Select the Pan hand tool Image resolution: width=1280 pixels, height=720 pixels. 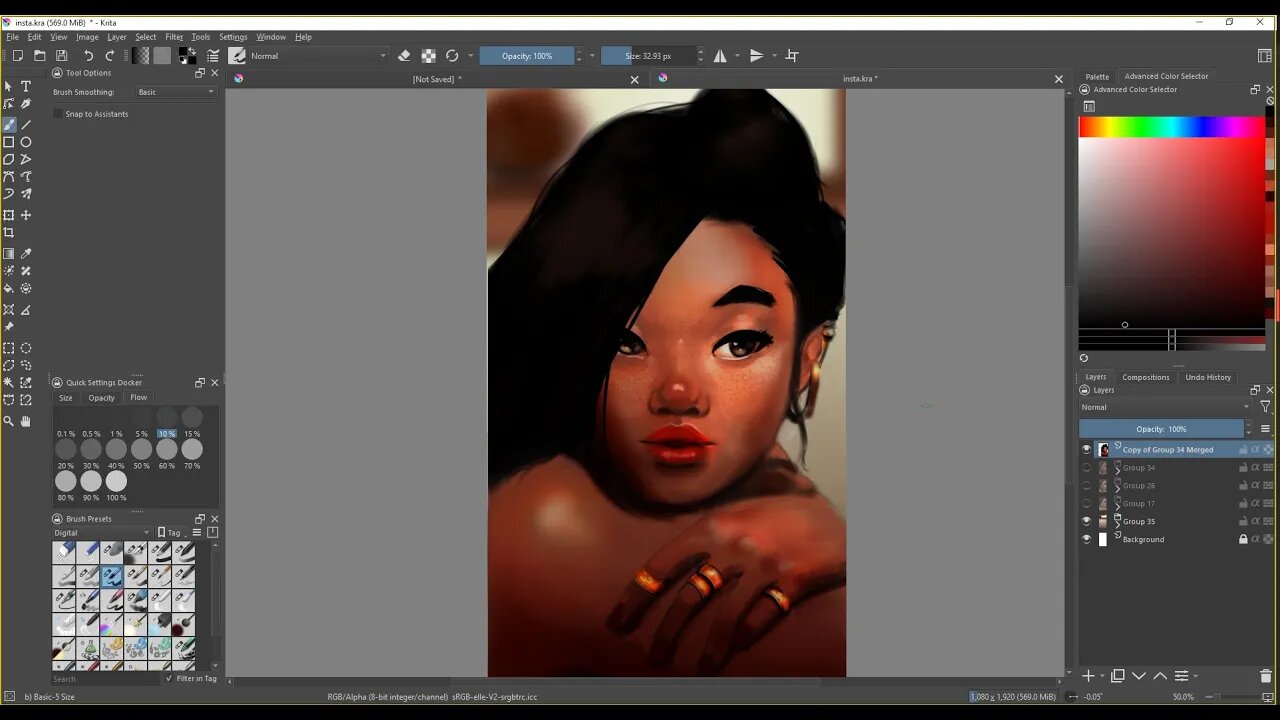pyautogui.click(x=26, y=421)
